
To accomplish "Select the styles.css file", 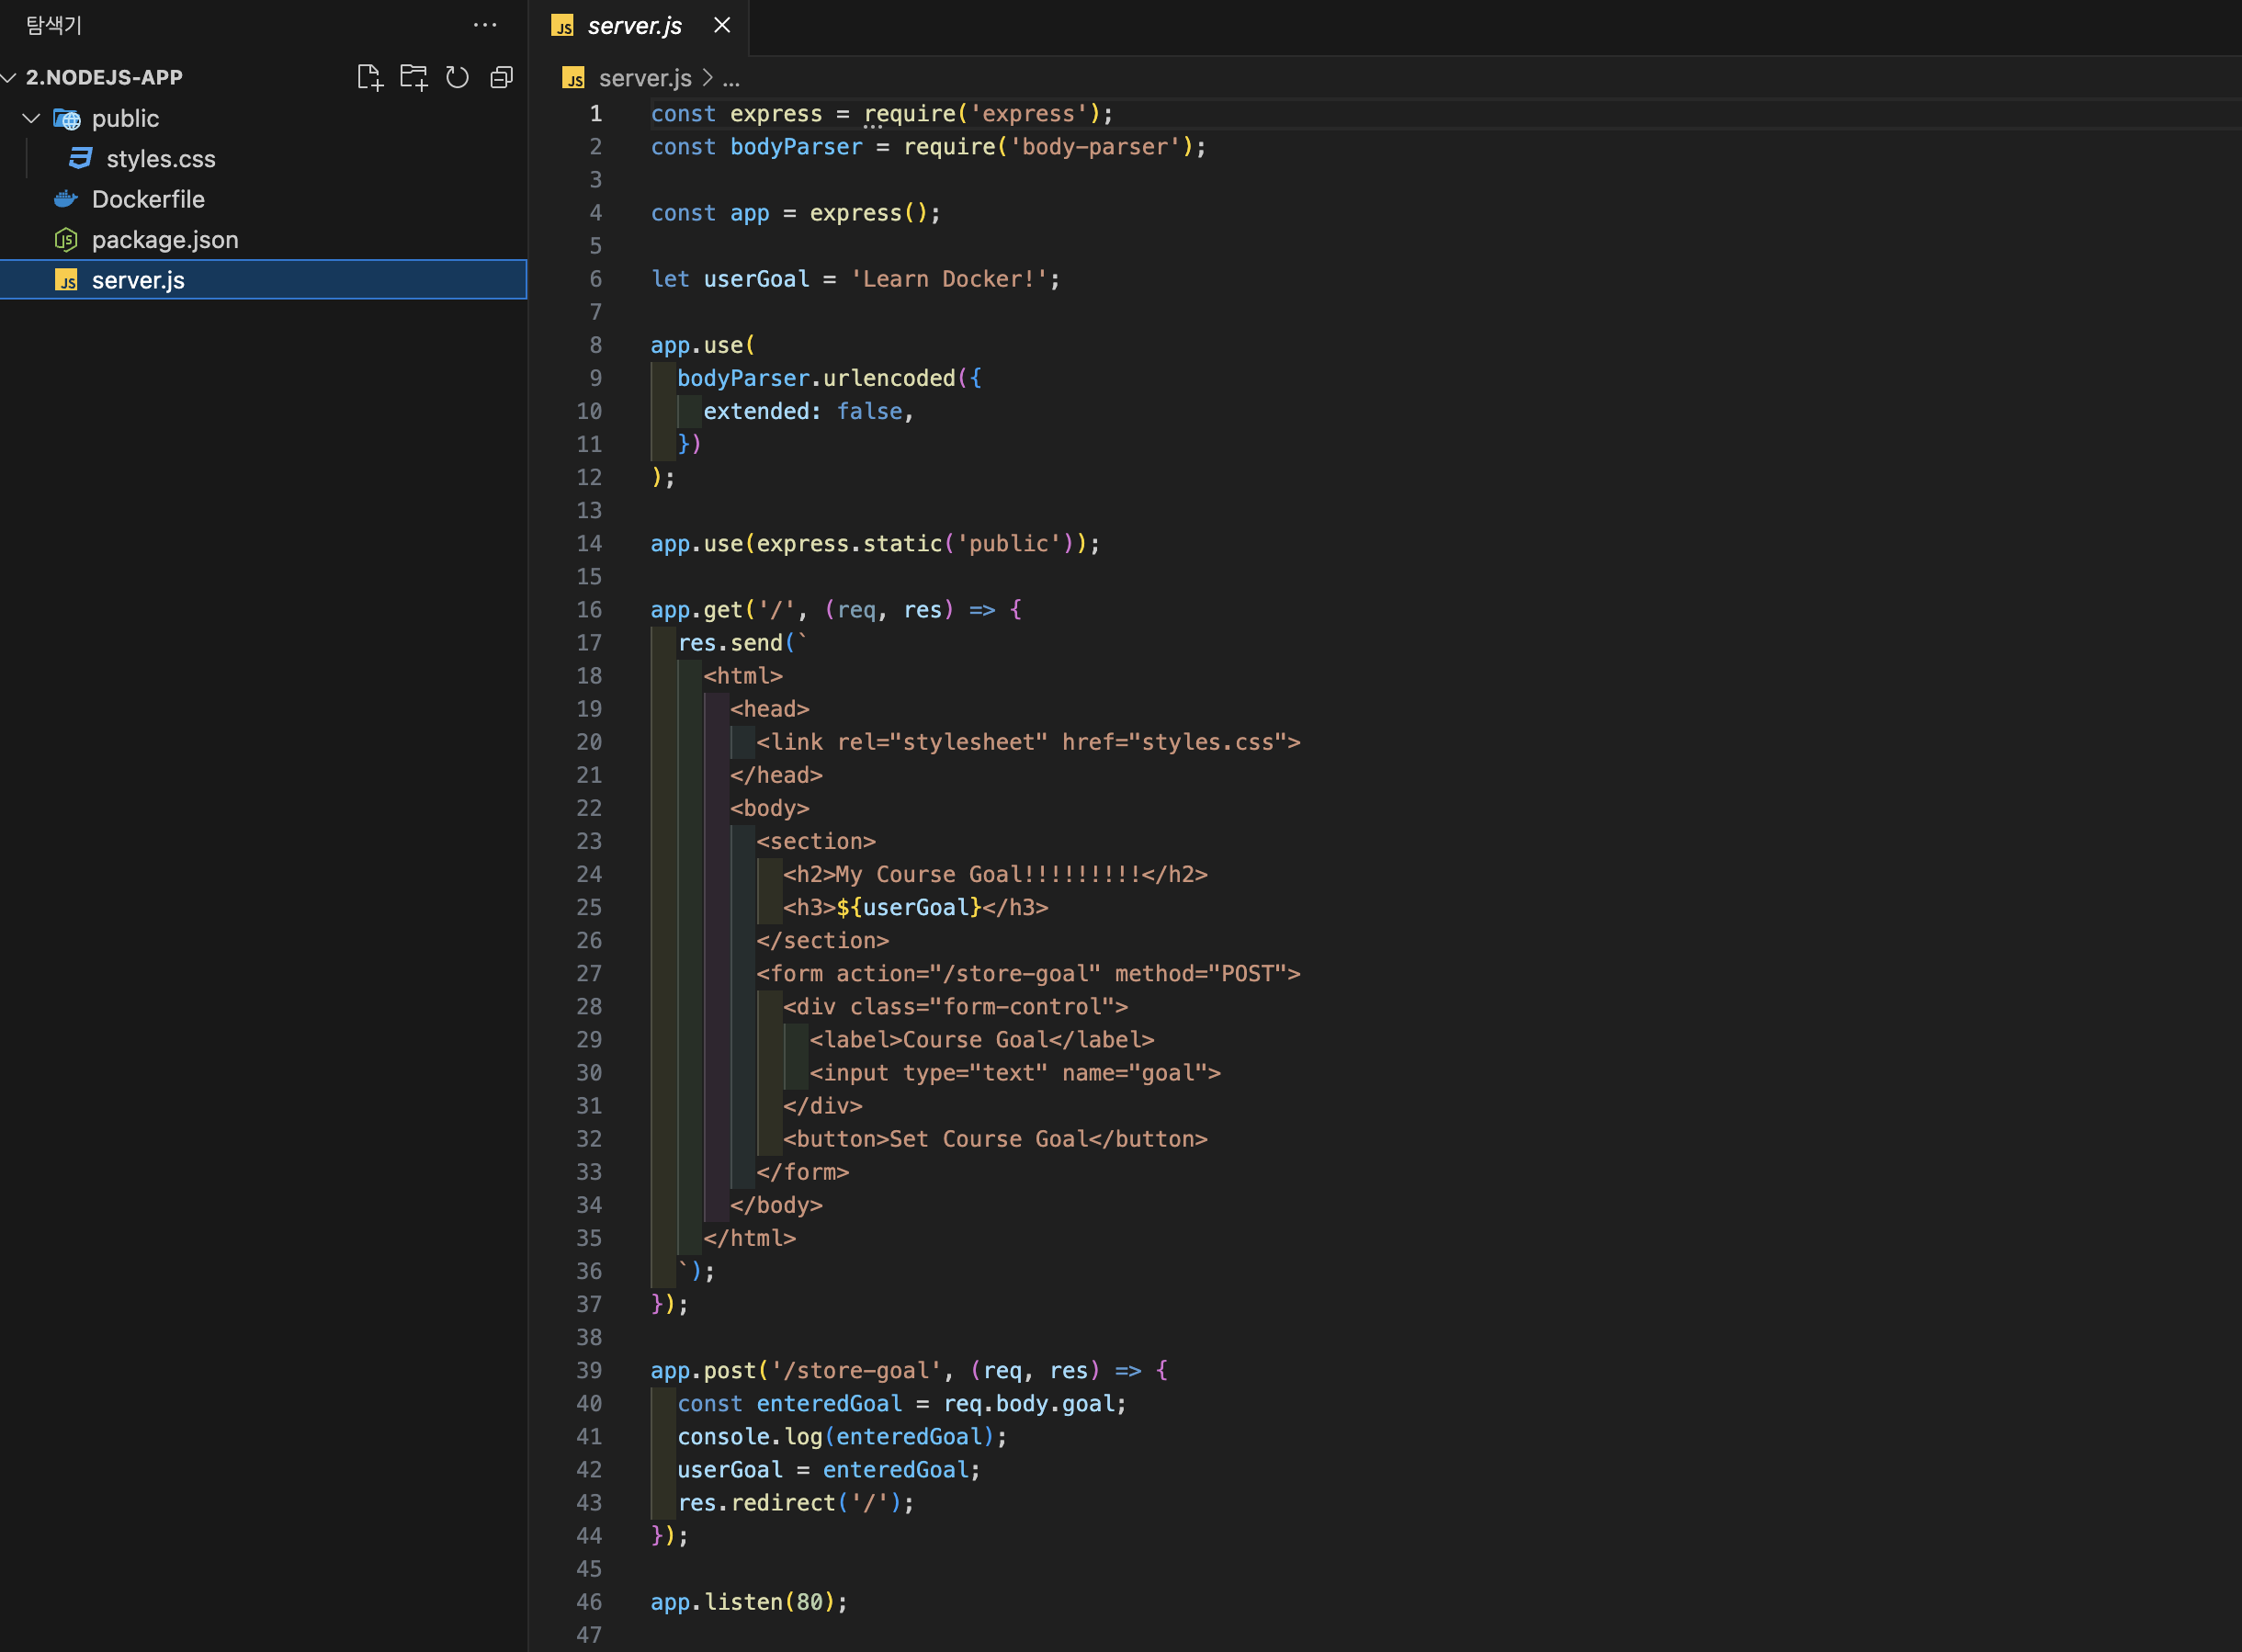I will pos(162,158).
